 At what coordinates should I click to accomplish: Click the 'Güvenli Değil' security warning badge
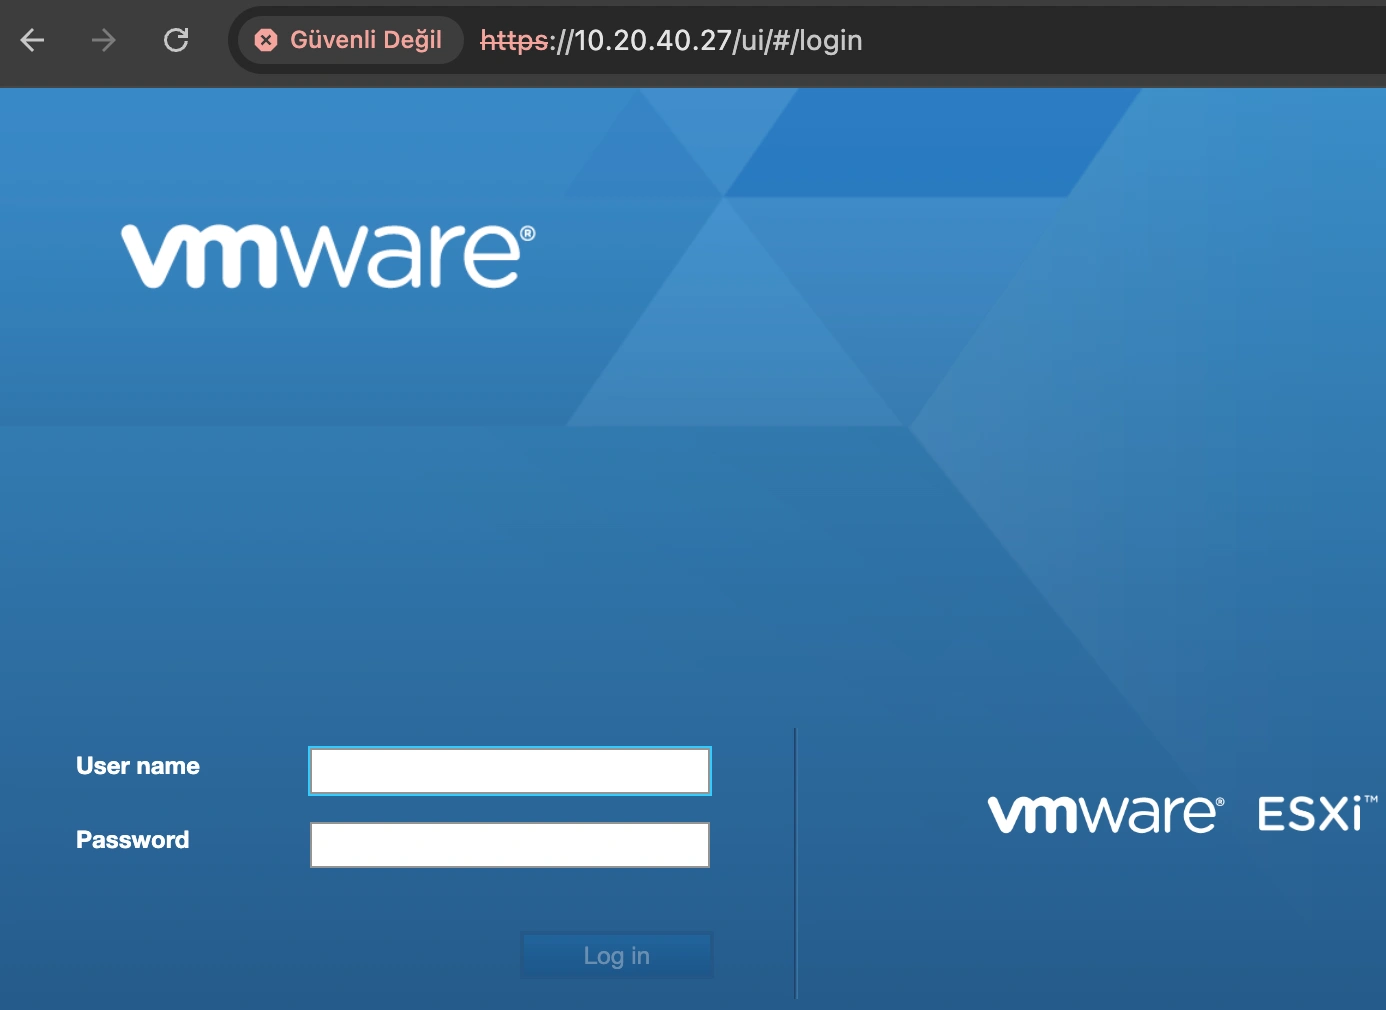[x=349, y=40]
